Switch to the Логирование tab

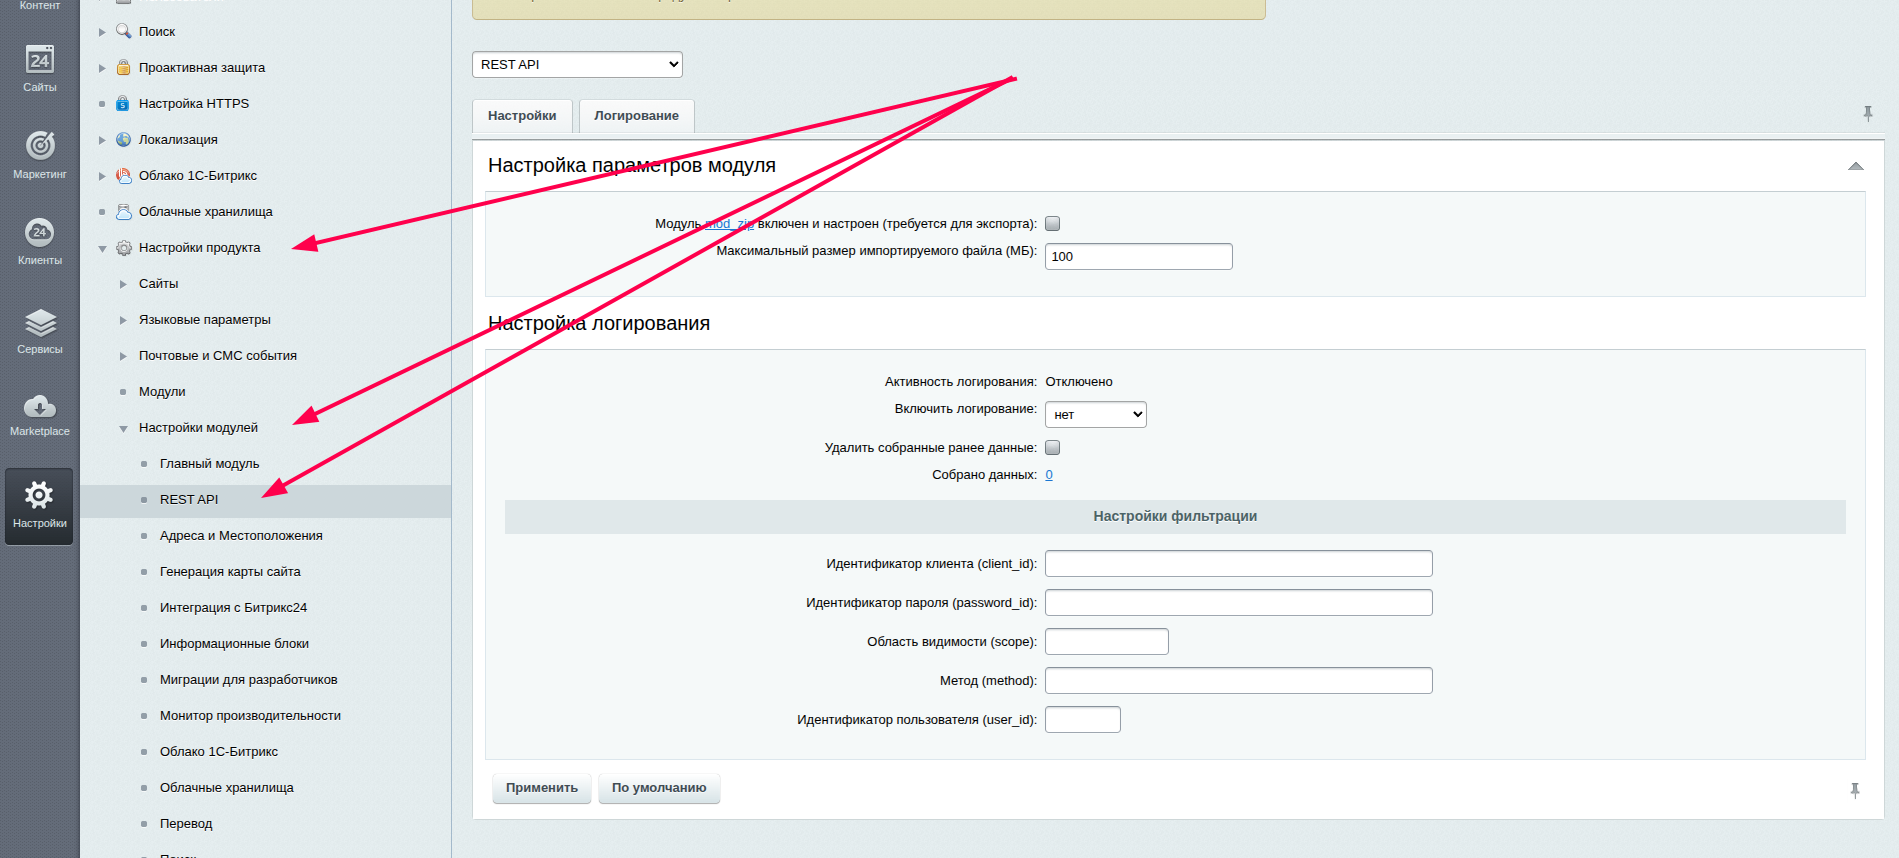pyautogui.click(x=636, y=116)
